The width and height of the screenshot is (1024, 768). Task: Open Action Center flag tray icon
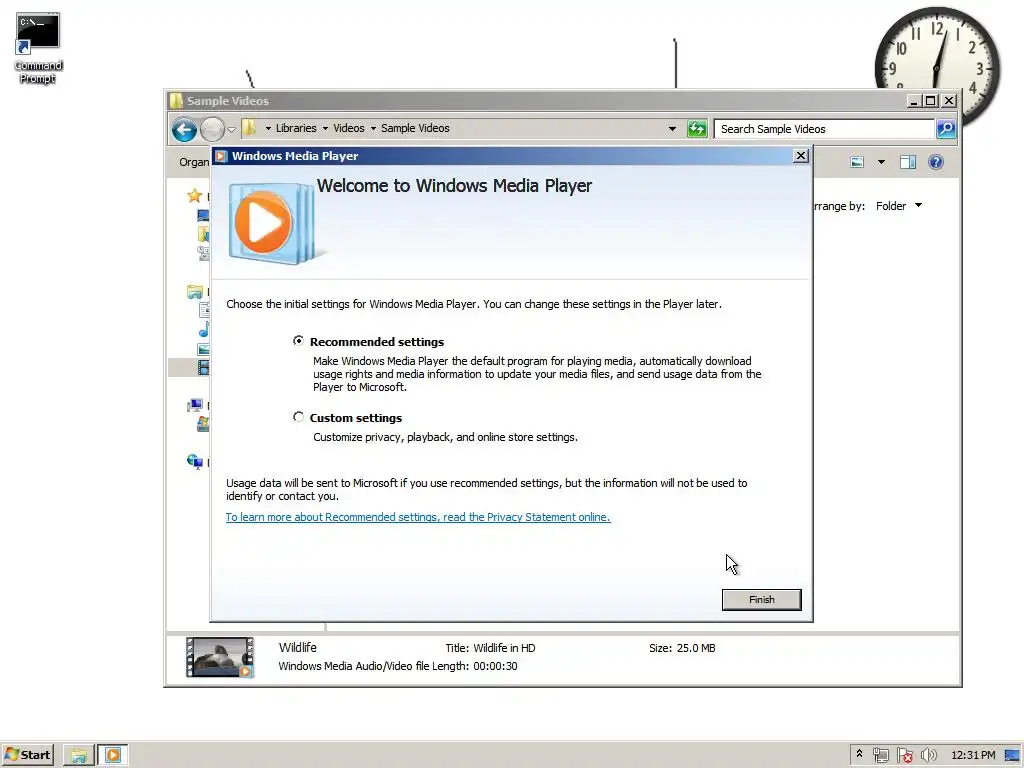coord(904,755)
